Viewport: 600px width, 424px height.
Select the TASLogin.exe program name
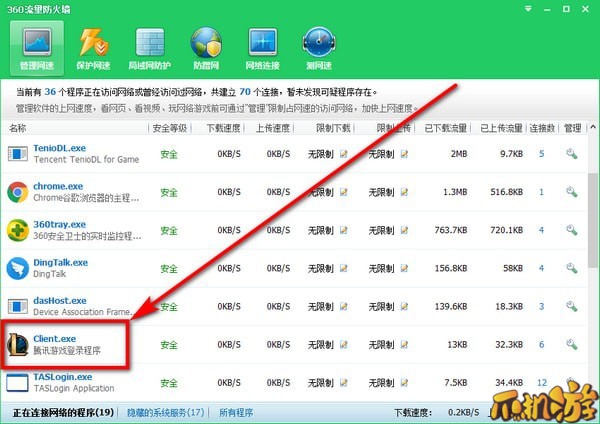(x=62, y=377)
